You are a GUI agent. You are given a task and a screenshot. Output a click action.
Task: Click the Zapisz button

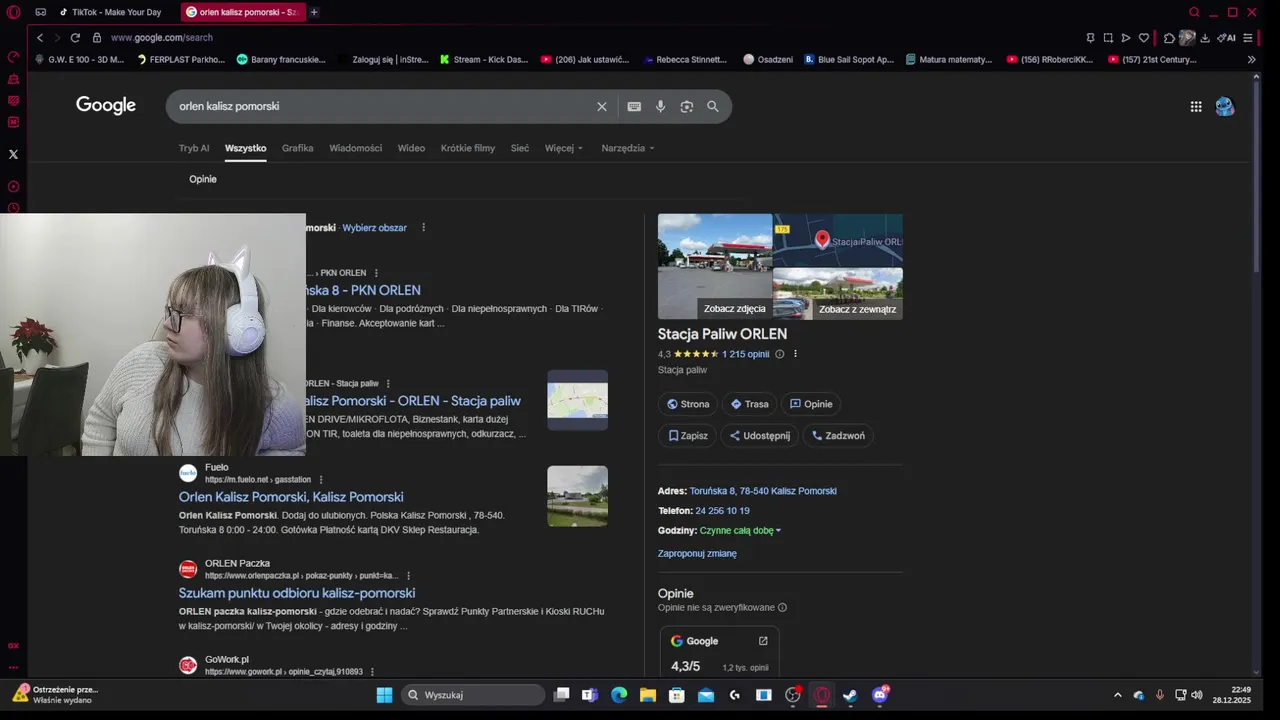[688, 435]
